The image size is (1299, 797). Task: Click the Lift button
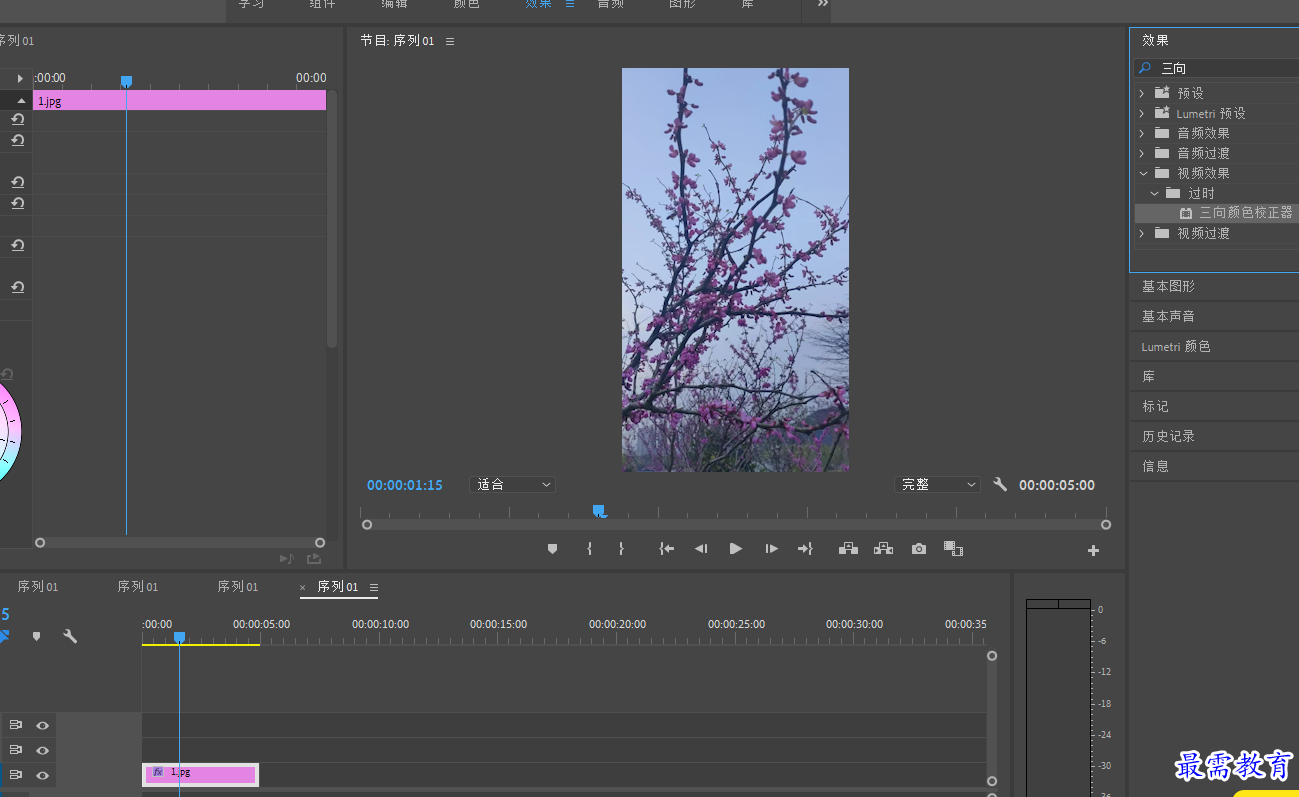pos(848,548)
